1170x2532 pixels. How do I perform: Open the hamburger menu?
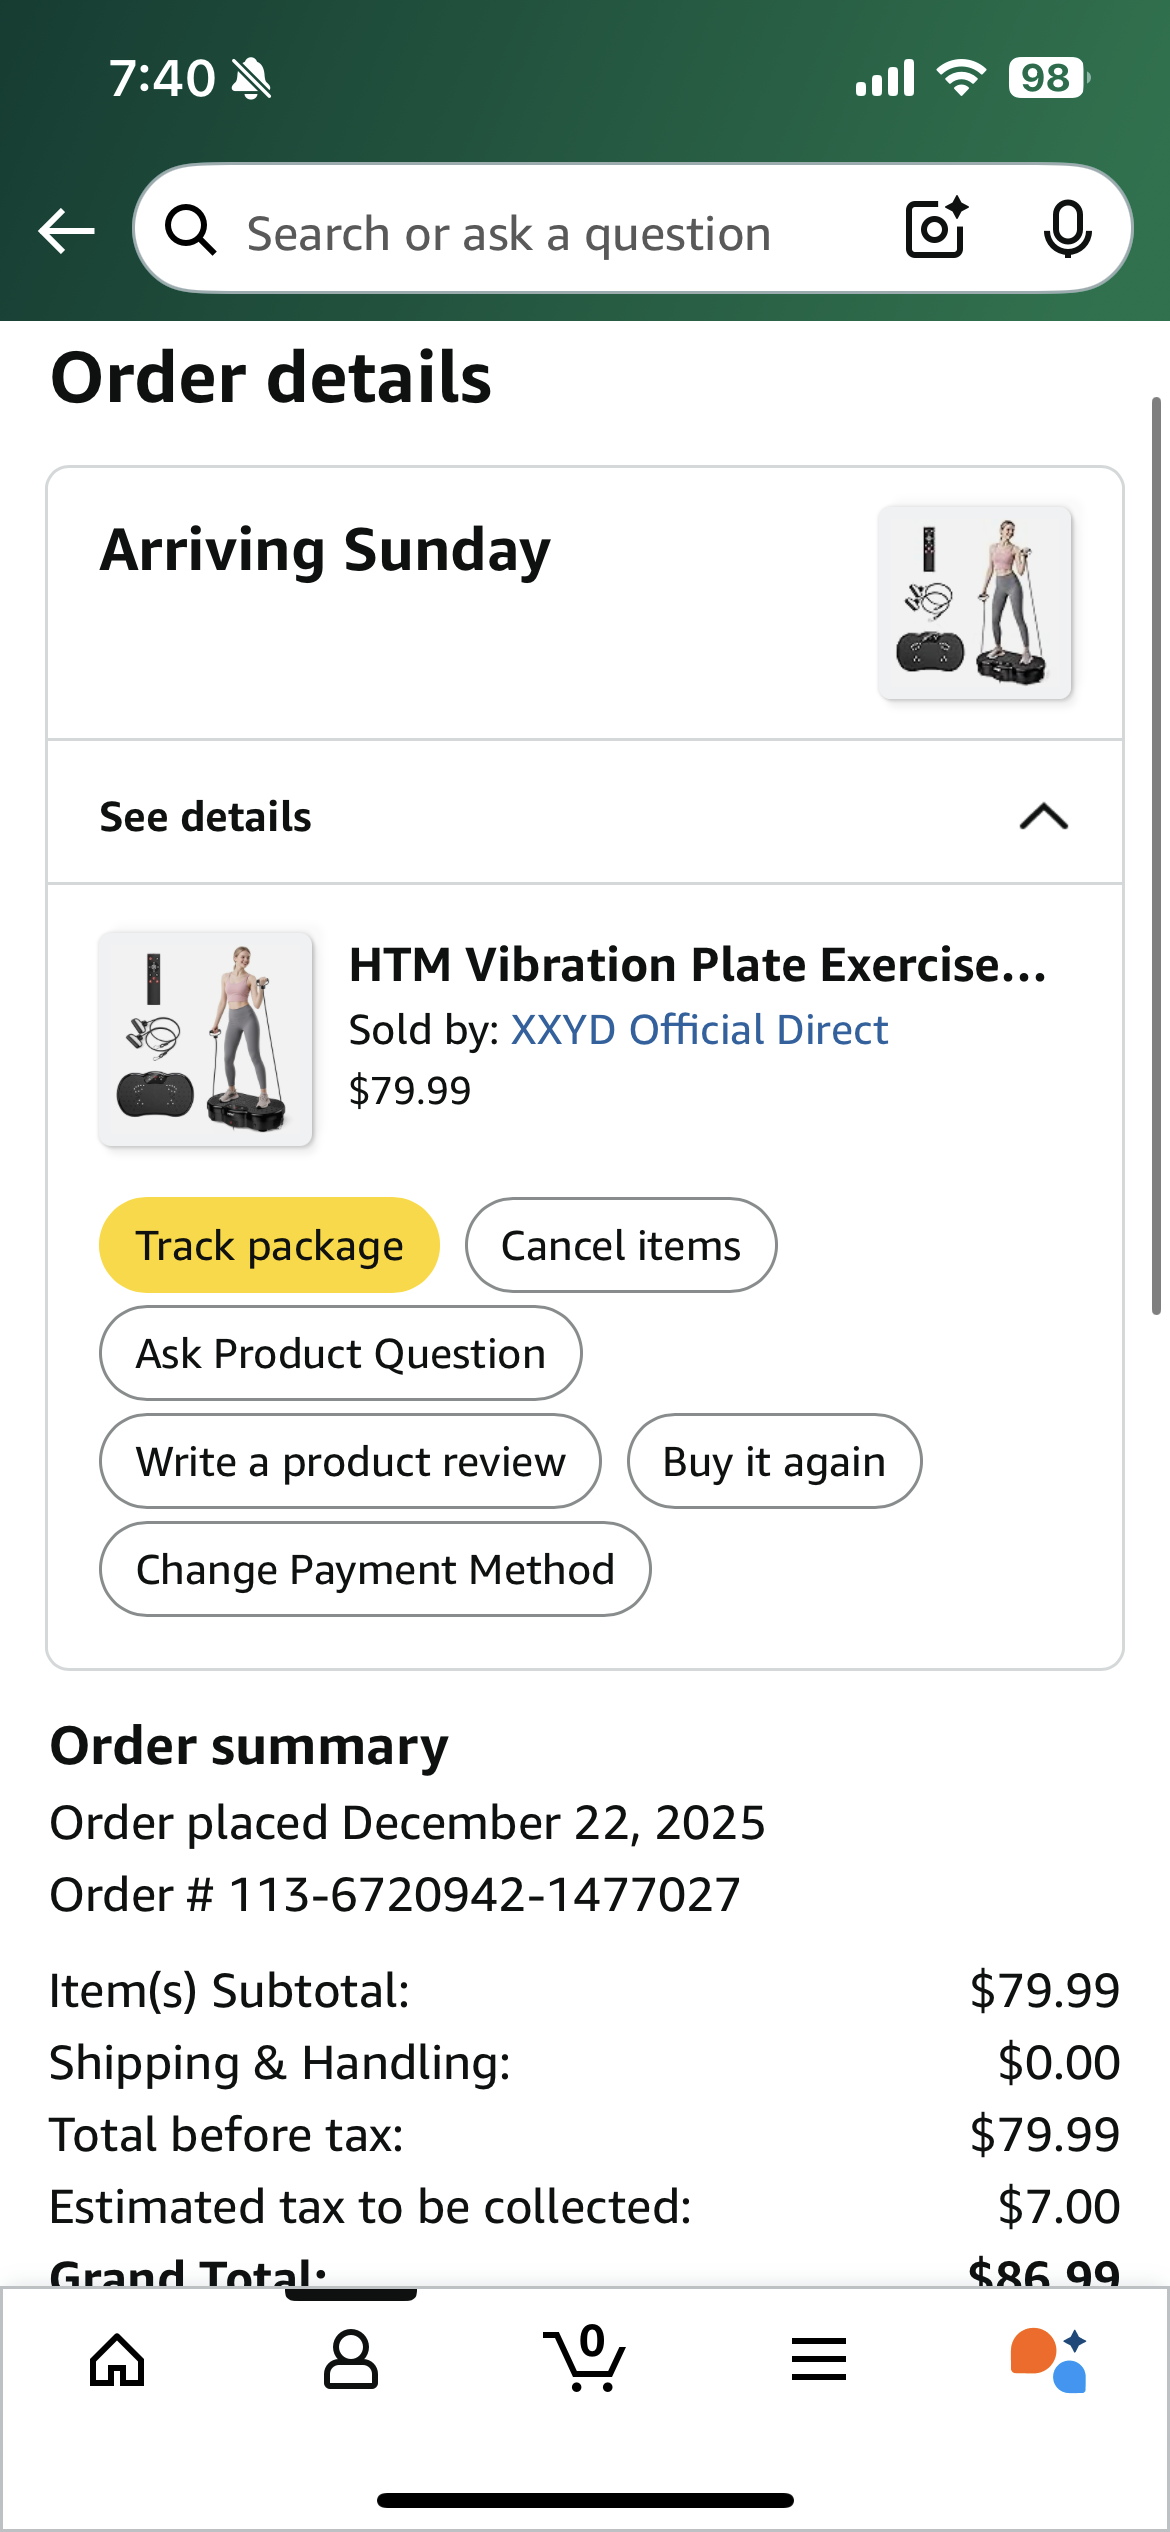(x=819, y=2360)
